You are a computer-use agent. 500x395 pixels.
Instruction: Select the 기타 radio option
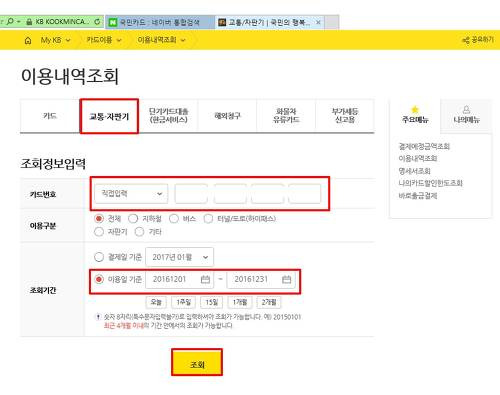click(139, 232)
